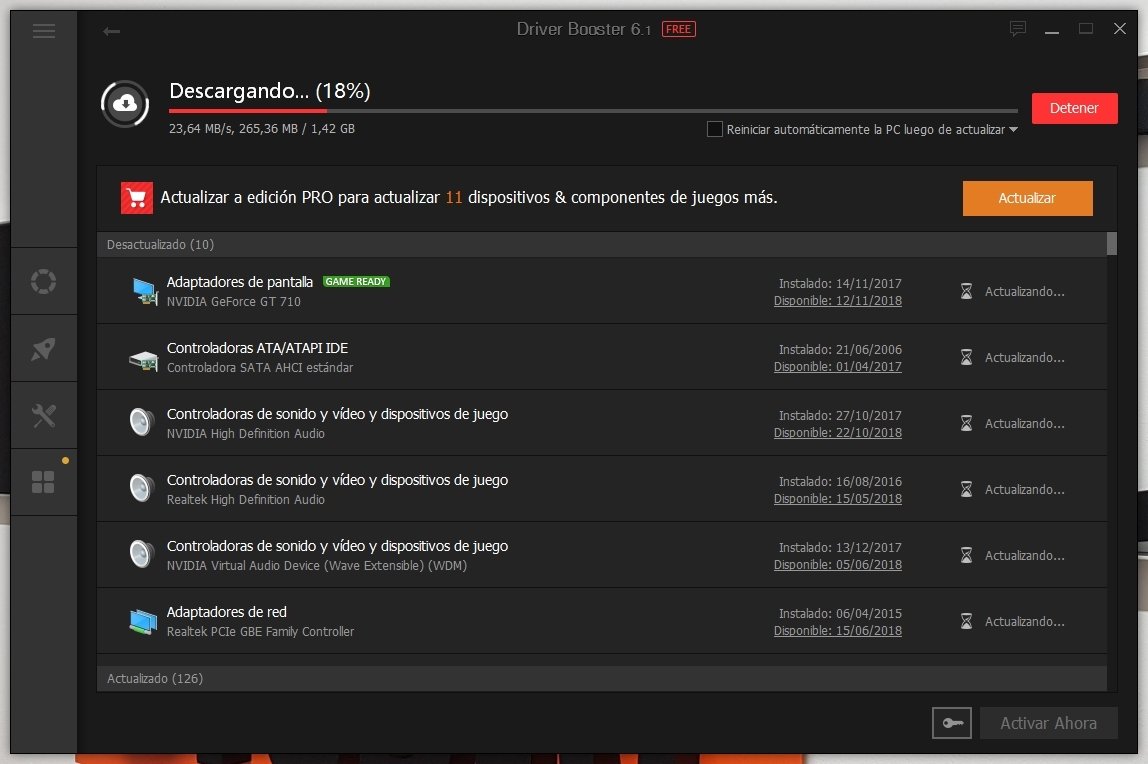This screenshot has height=764, width=1148.
Task: Expand the Actualizado (126) section
Action: pyautogui.click(x=601, y=678)
